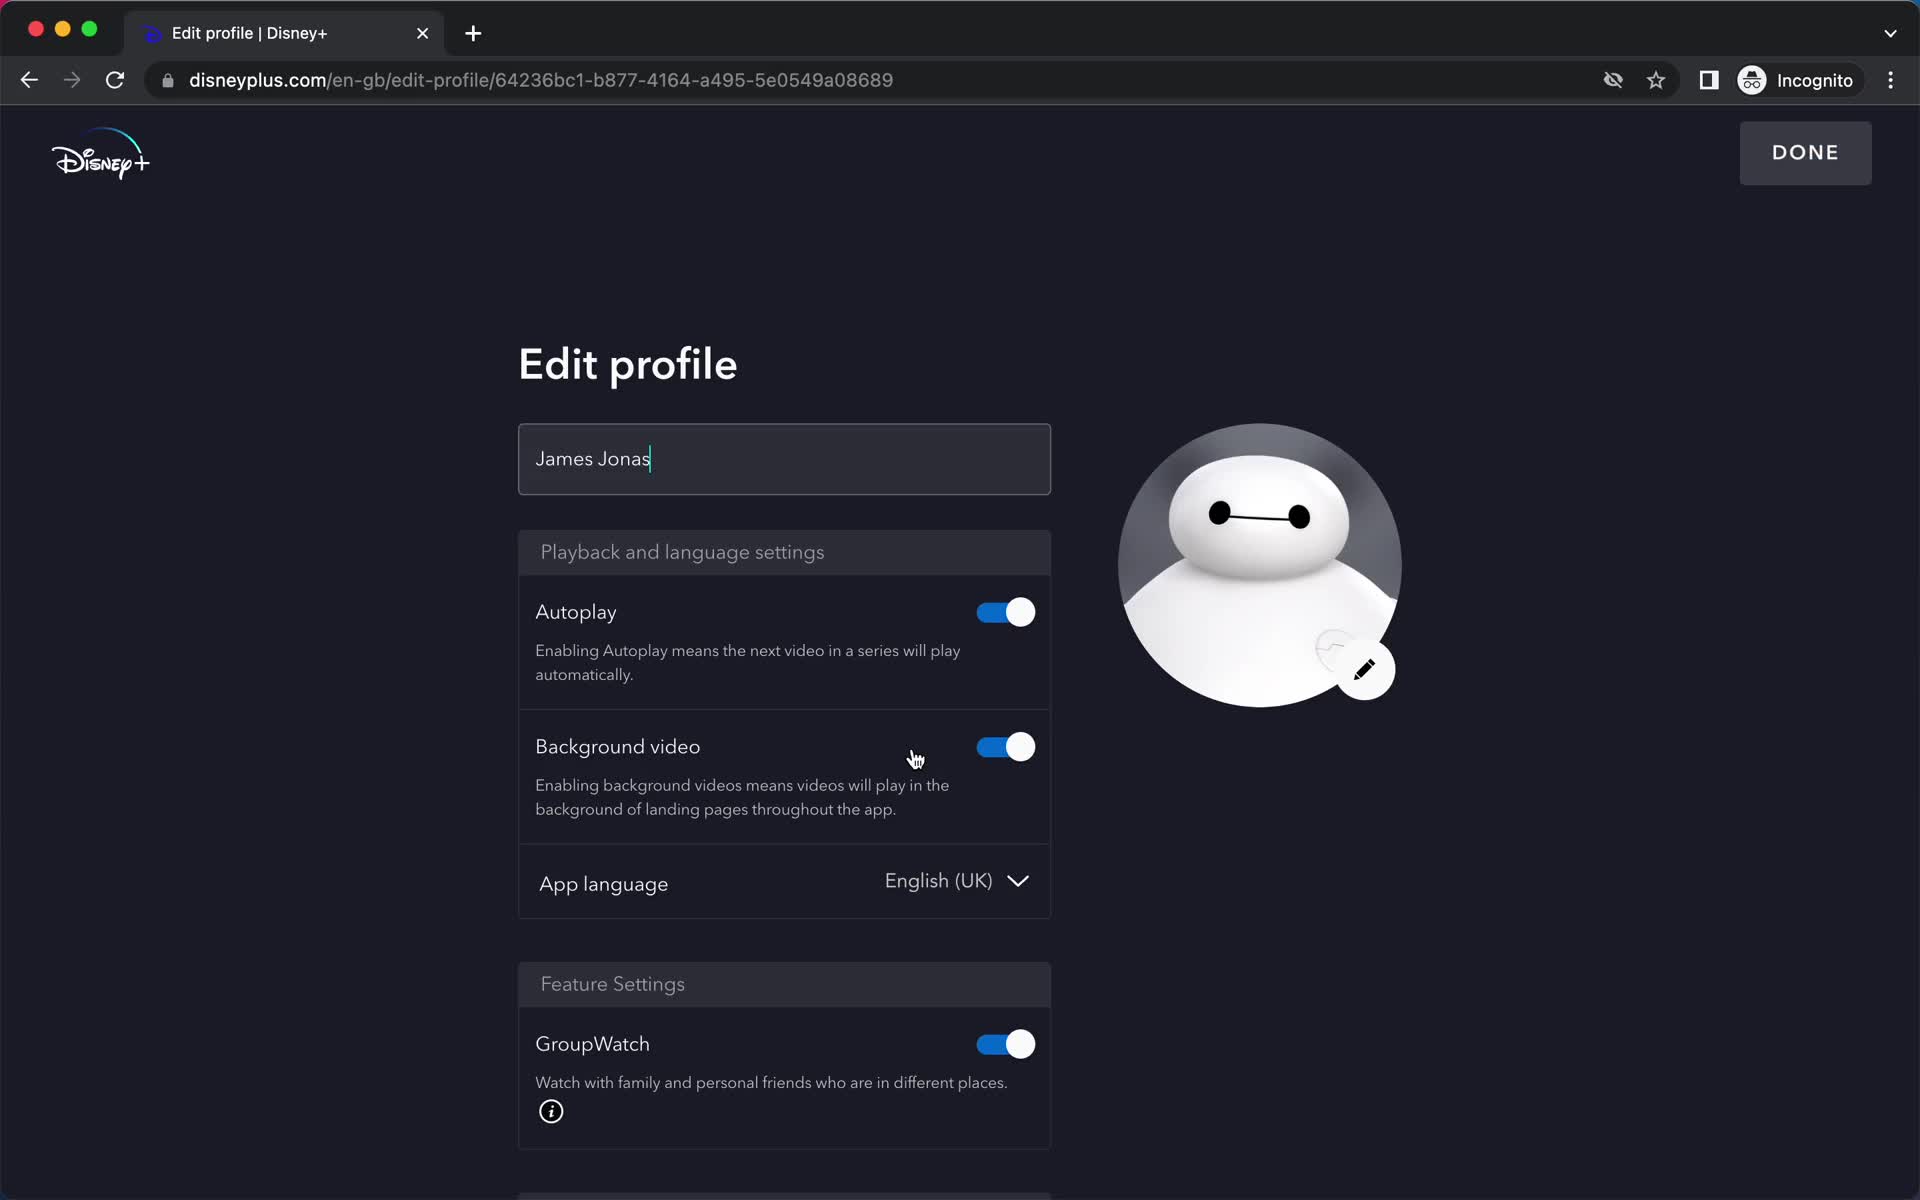Image resolution: width=1920 pixels, height=1200 pixels.
Task: Click the Disney+ logo
Action: click(x=100, y=154)
